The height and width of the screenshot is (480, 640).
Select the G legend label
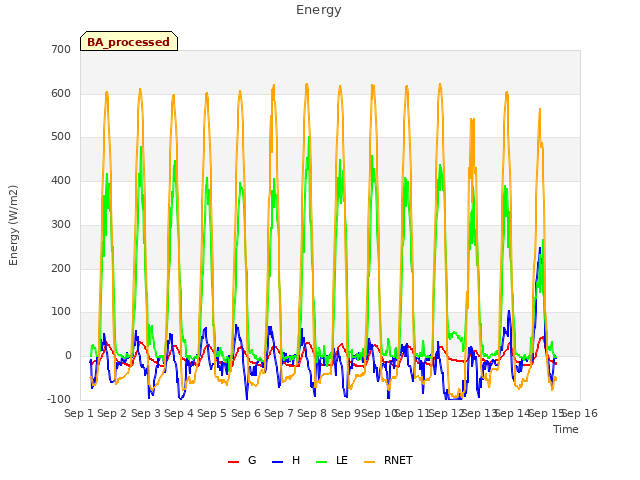252,460
